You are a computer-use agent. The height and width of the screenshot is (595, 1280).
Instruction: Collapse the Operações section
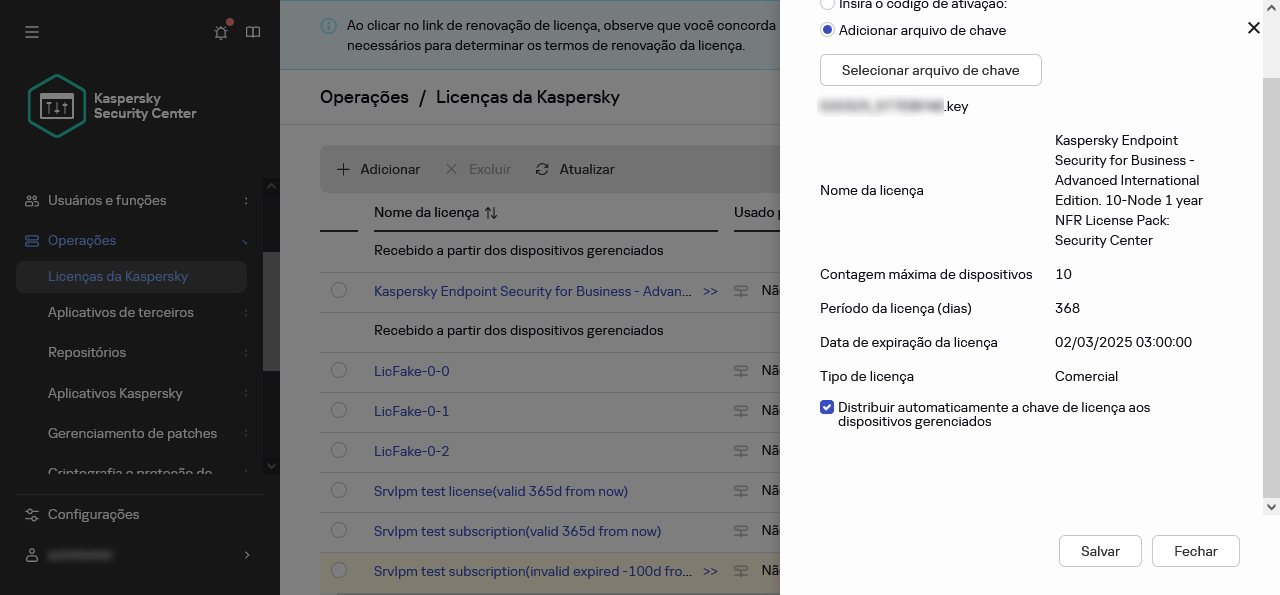click(246, 241)
